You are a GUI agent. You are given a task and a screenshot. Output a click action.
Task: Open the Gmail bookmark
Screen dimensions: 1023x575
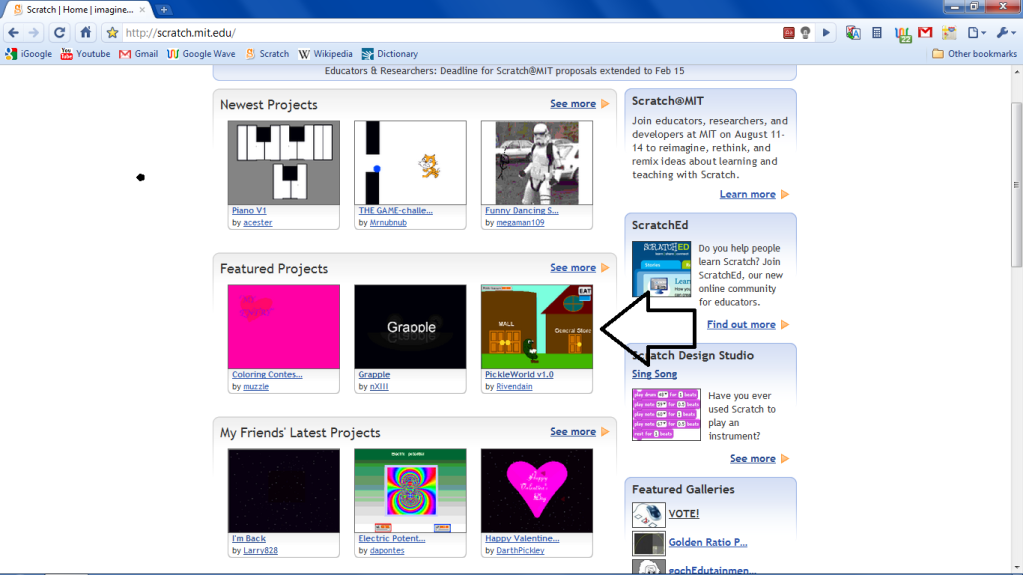[x=138, y=54]
